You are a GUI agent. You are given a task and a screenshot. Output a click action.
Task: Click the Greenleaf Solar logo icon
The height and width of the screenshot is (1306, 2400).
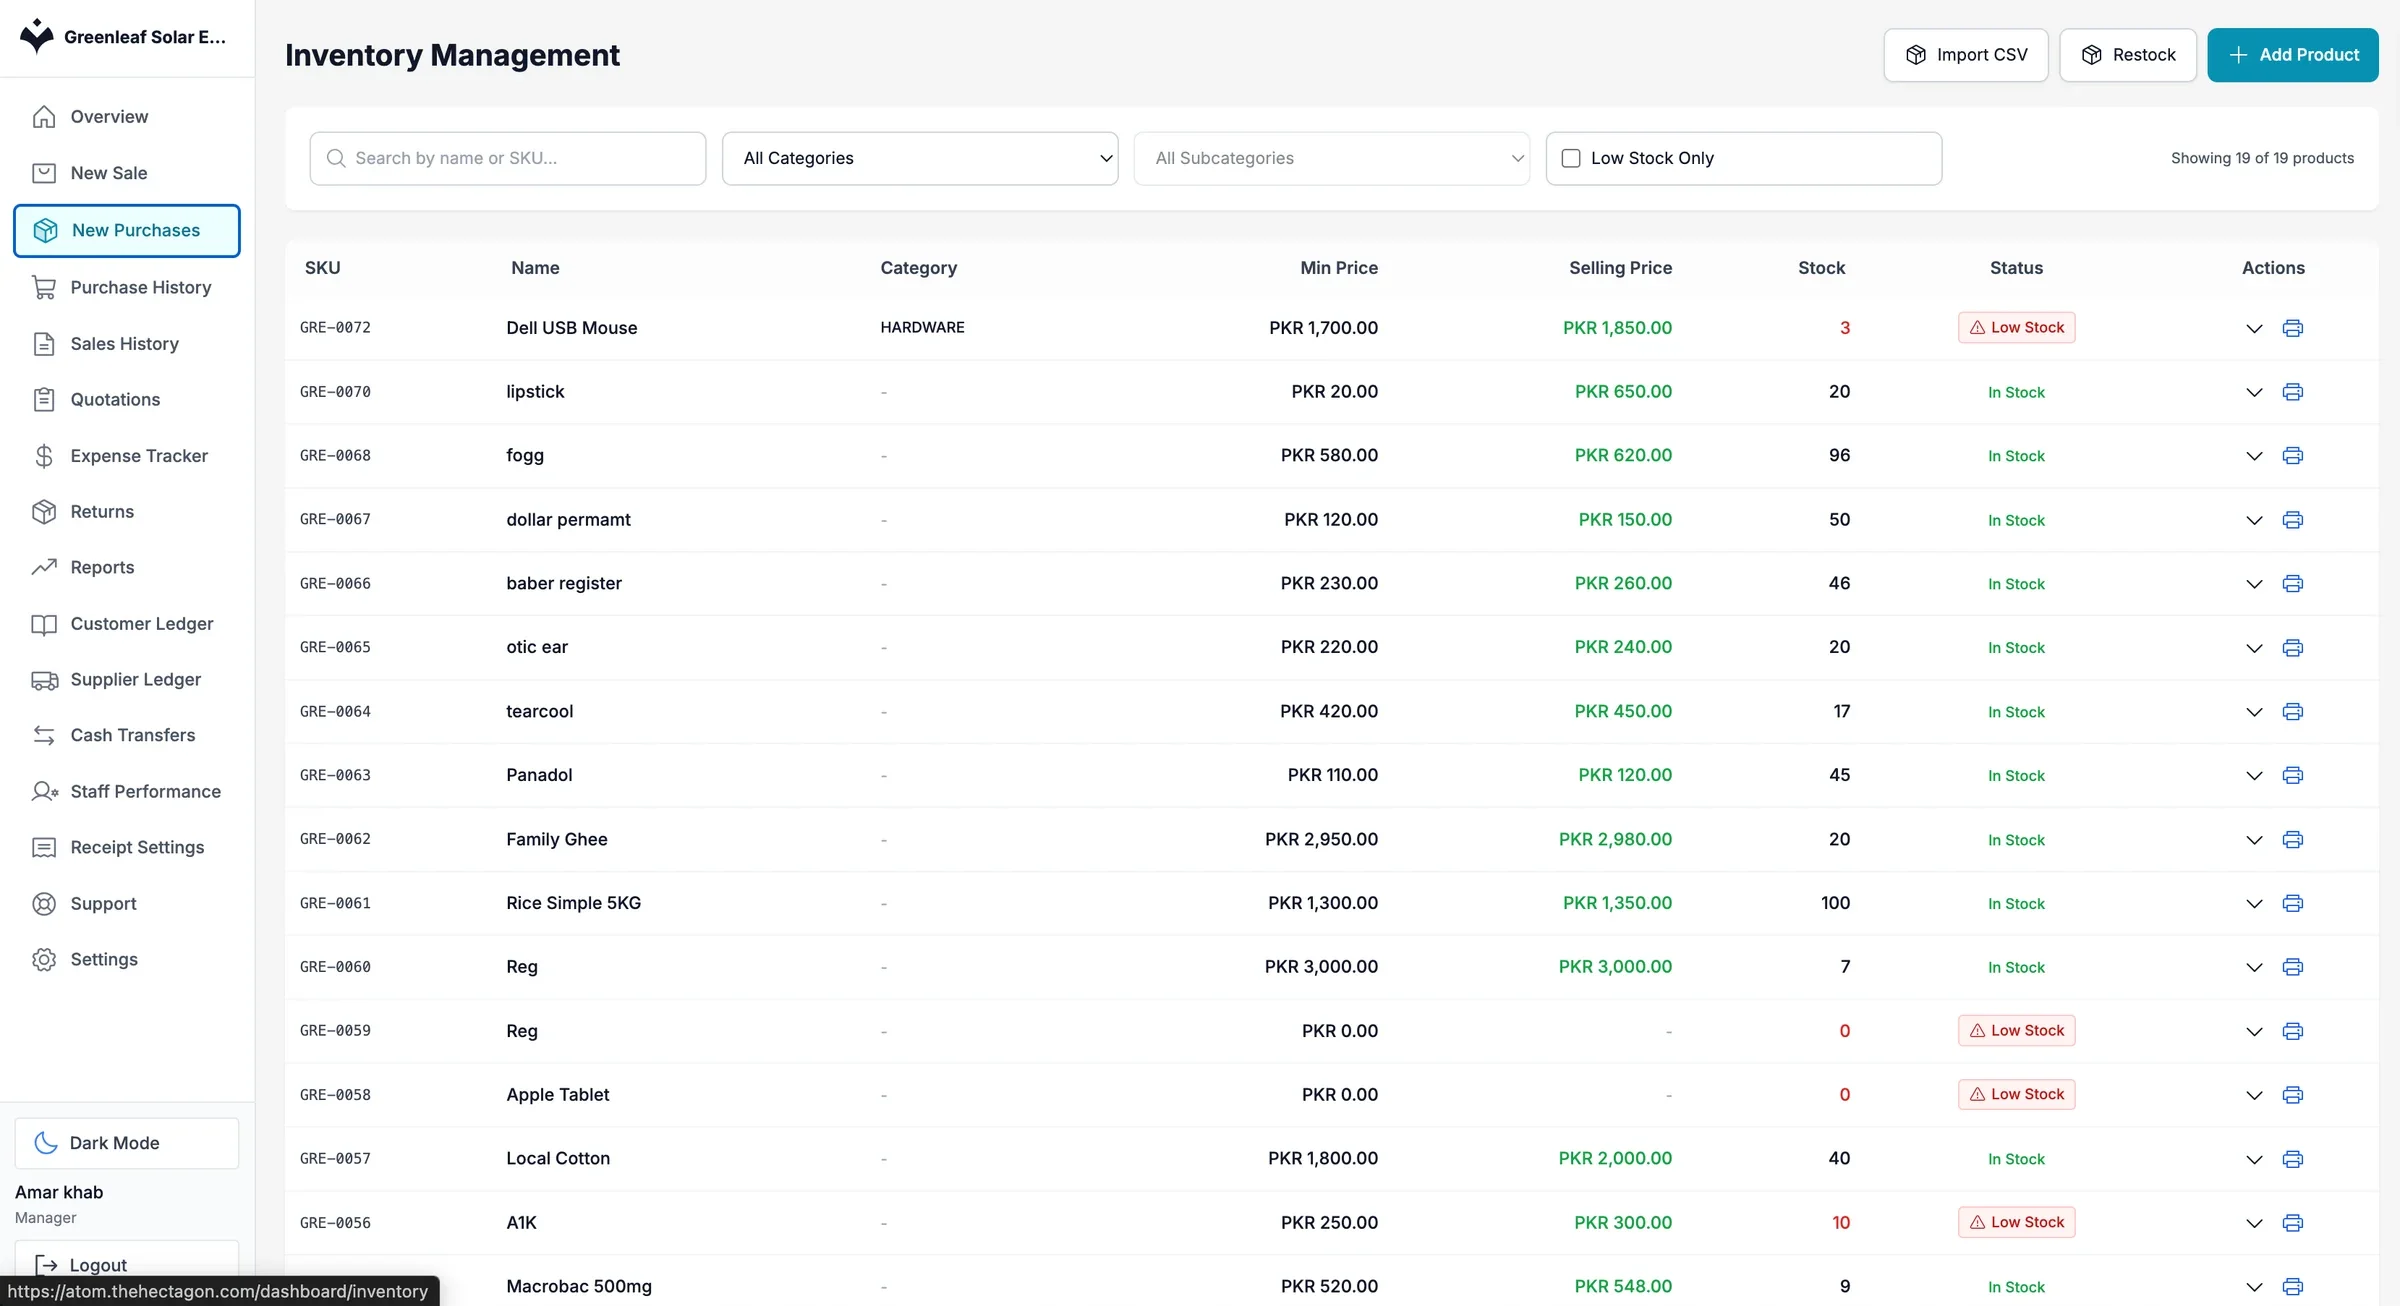tap(37, 36)
